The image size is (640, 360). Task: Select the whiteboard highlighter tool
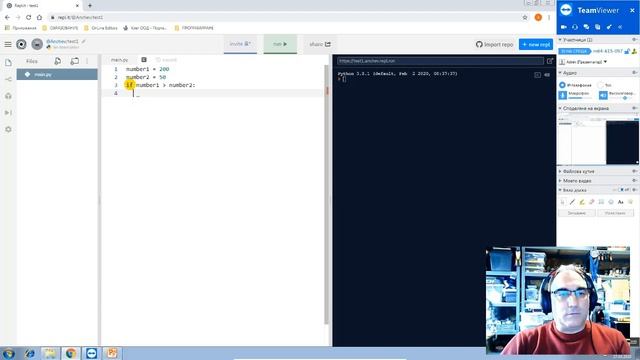click(582, 202)
